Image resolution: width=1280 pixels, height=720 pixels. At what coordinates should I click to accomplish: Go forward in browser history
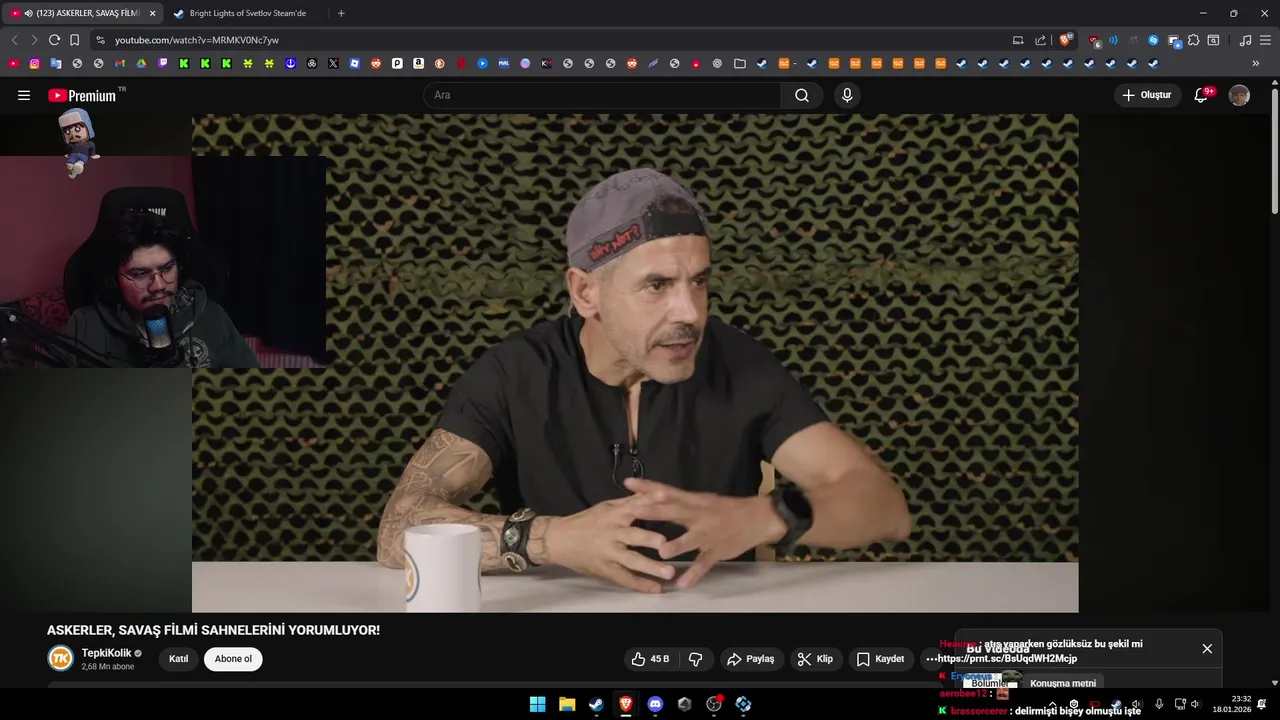[34, 40]
